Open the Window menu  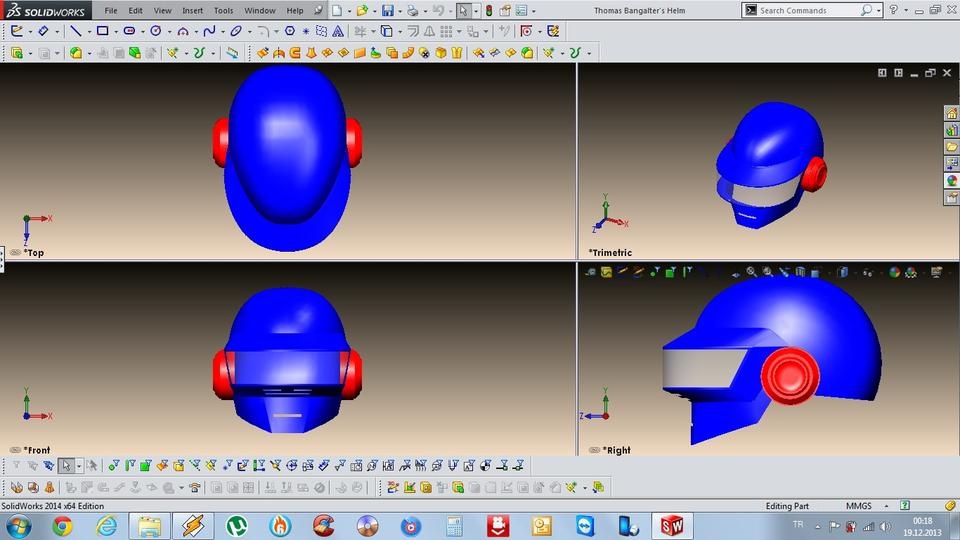point(260,10)
